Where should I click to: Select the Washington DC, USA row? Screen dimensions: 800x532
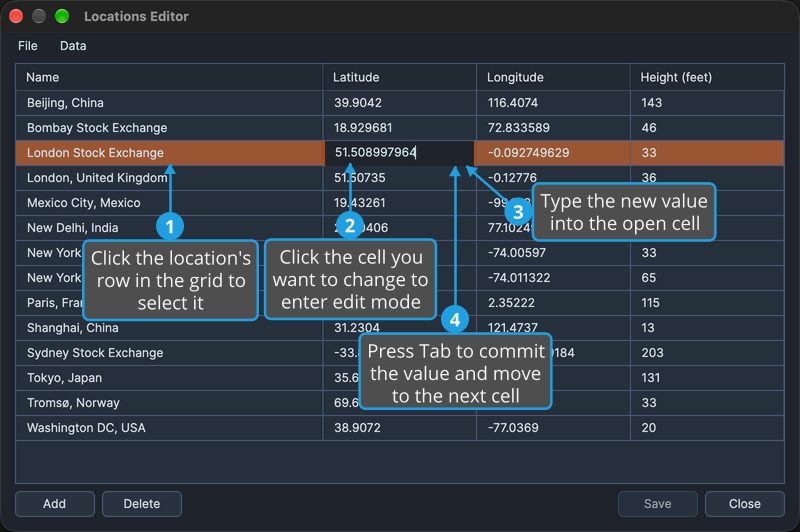point(399,428)
